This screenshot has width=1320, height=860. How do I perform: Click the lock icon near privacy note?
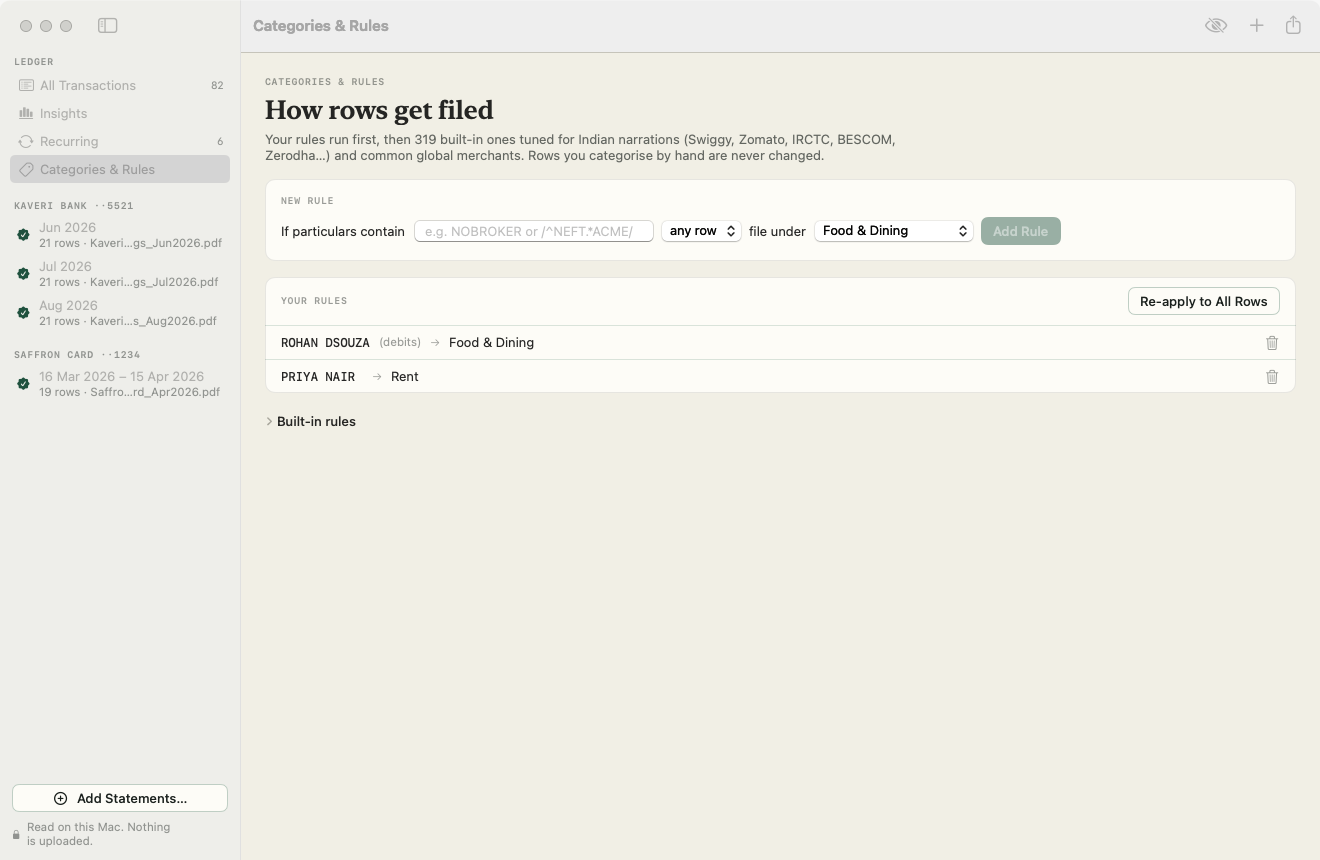[16, 834]
